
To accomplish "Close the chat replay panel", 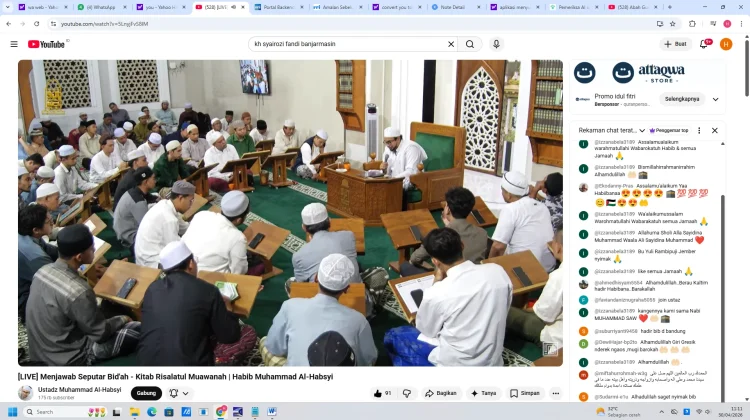I will click(715, 130).
